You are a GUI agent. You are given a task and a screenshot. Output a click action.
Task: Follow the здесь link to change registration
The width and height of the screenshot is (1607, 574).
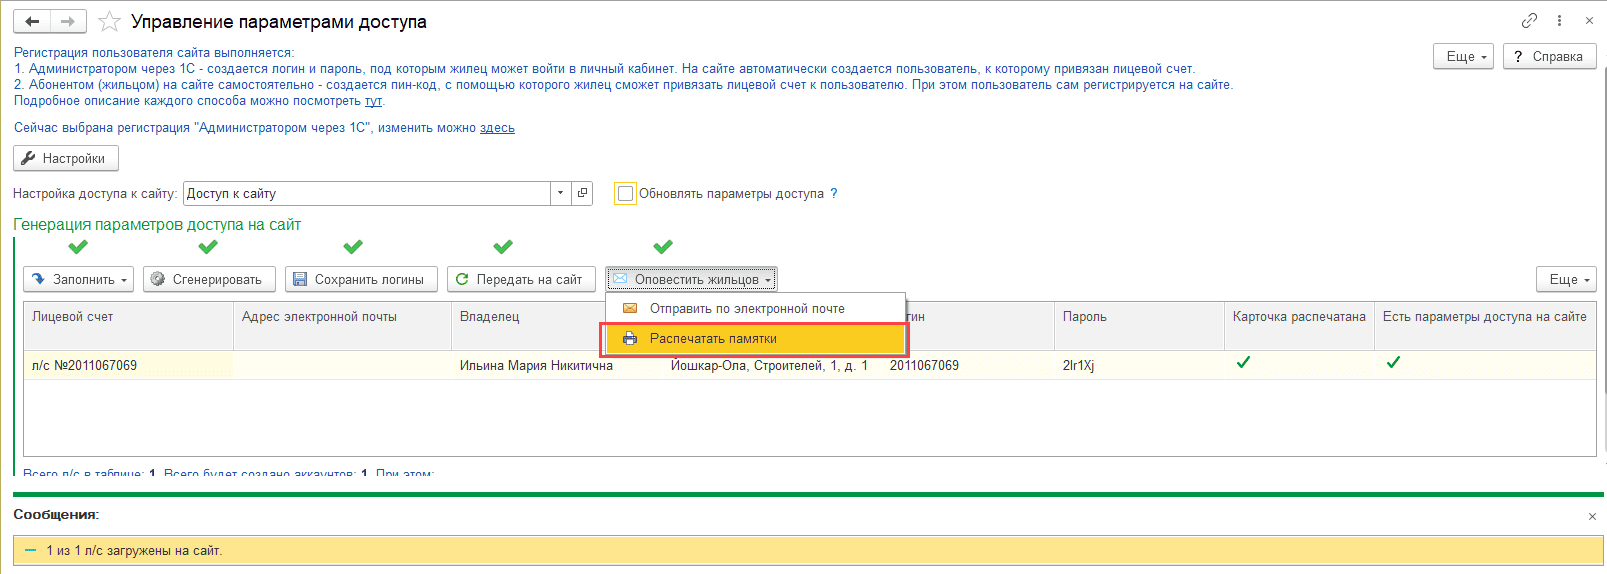(x=497, y=128)
